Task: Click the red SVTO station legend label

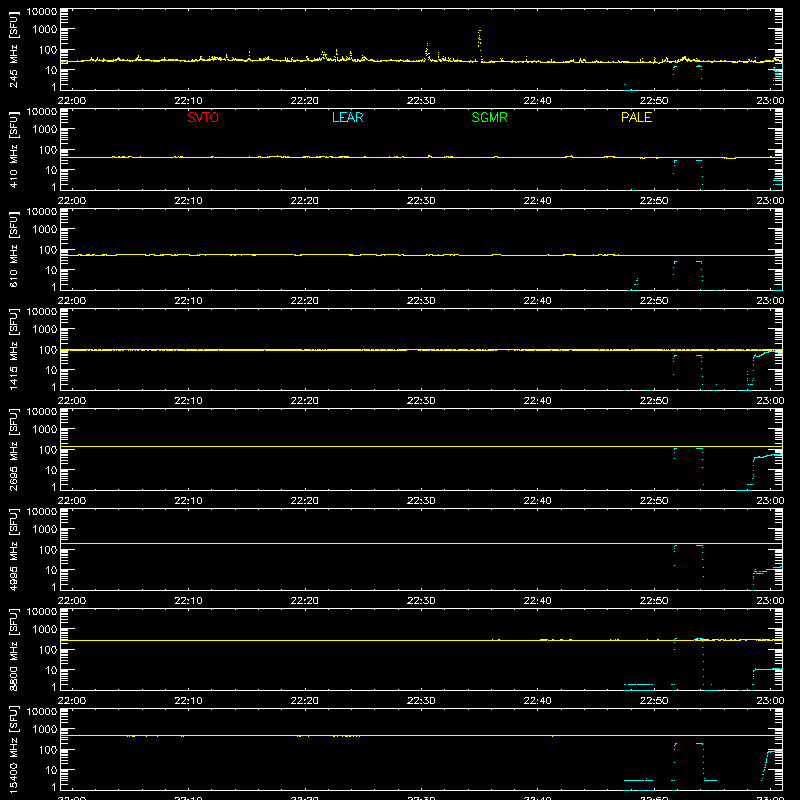Action: click(x=203, y=117)
